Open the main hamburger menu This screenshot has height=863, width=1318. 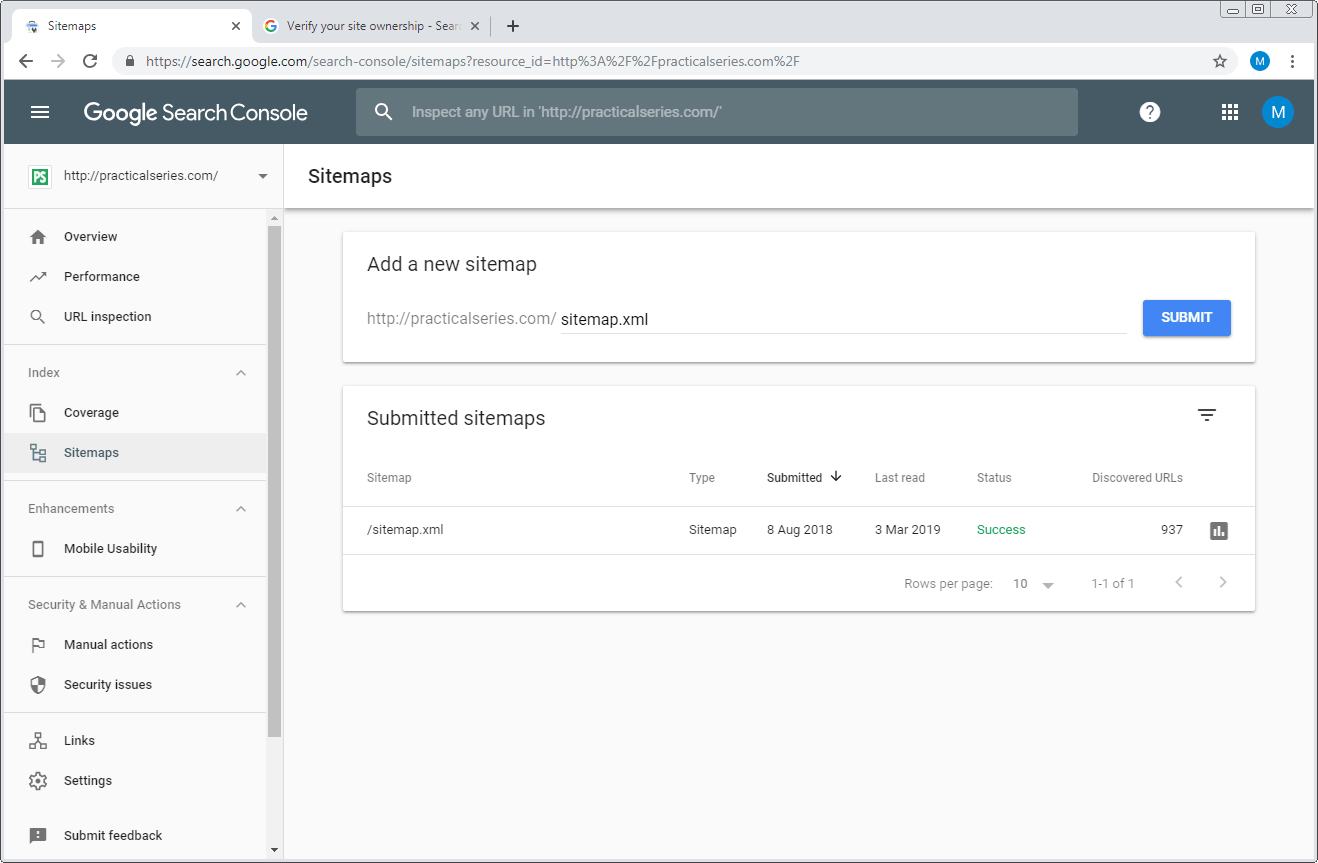coord(40,112)
